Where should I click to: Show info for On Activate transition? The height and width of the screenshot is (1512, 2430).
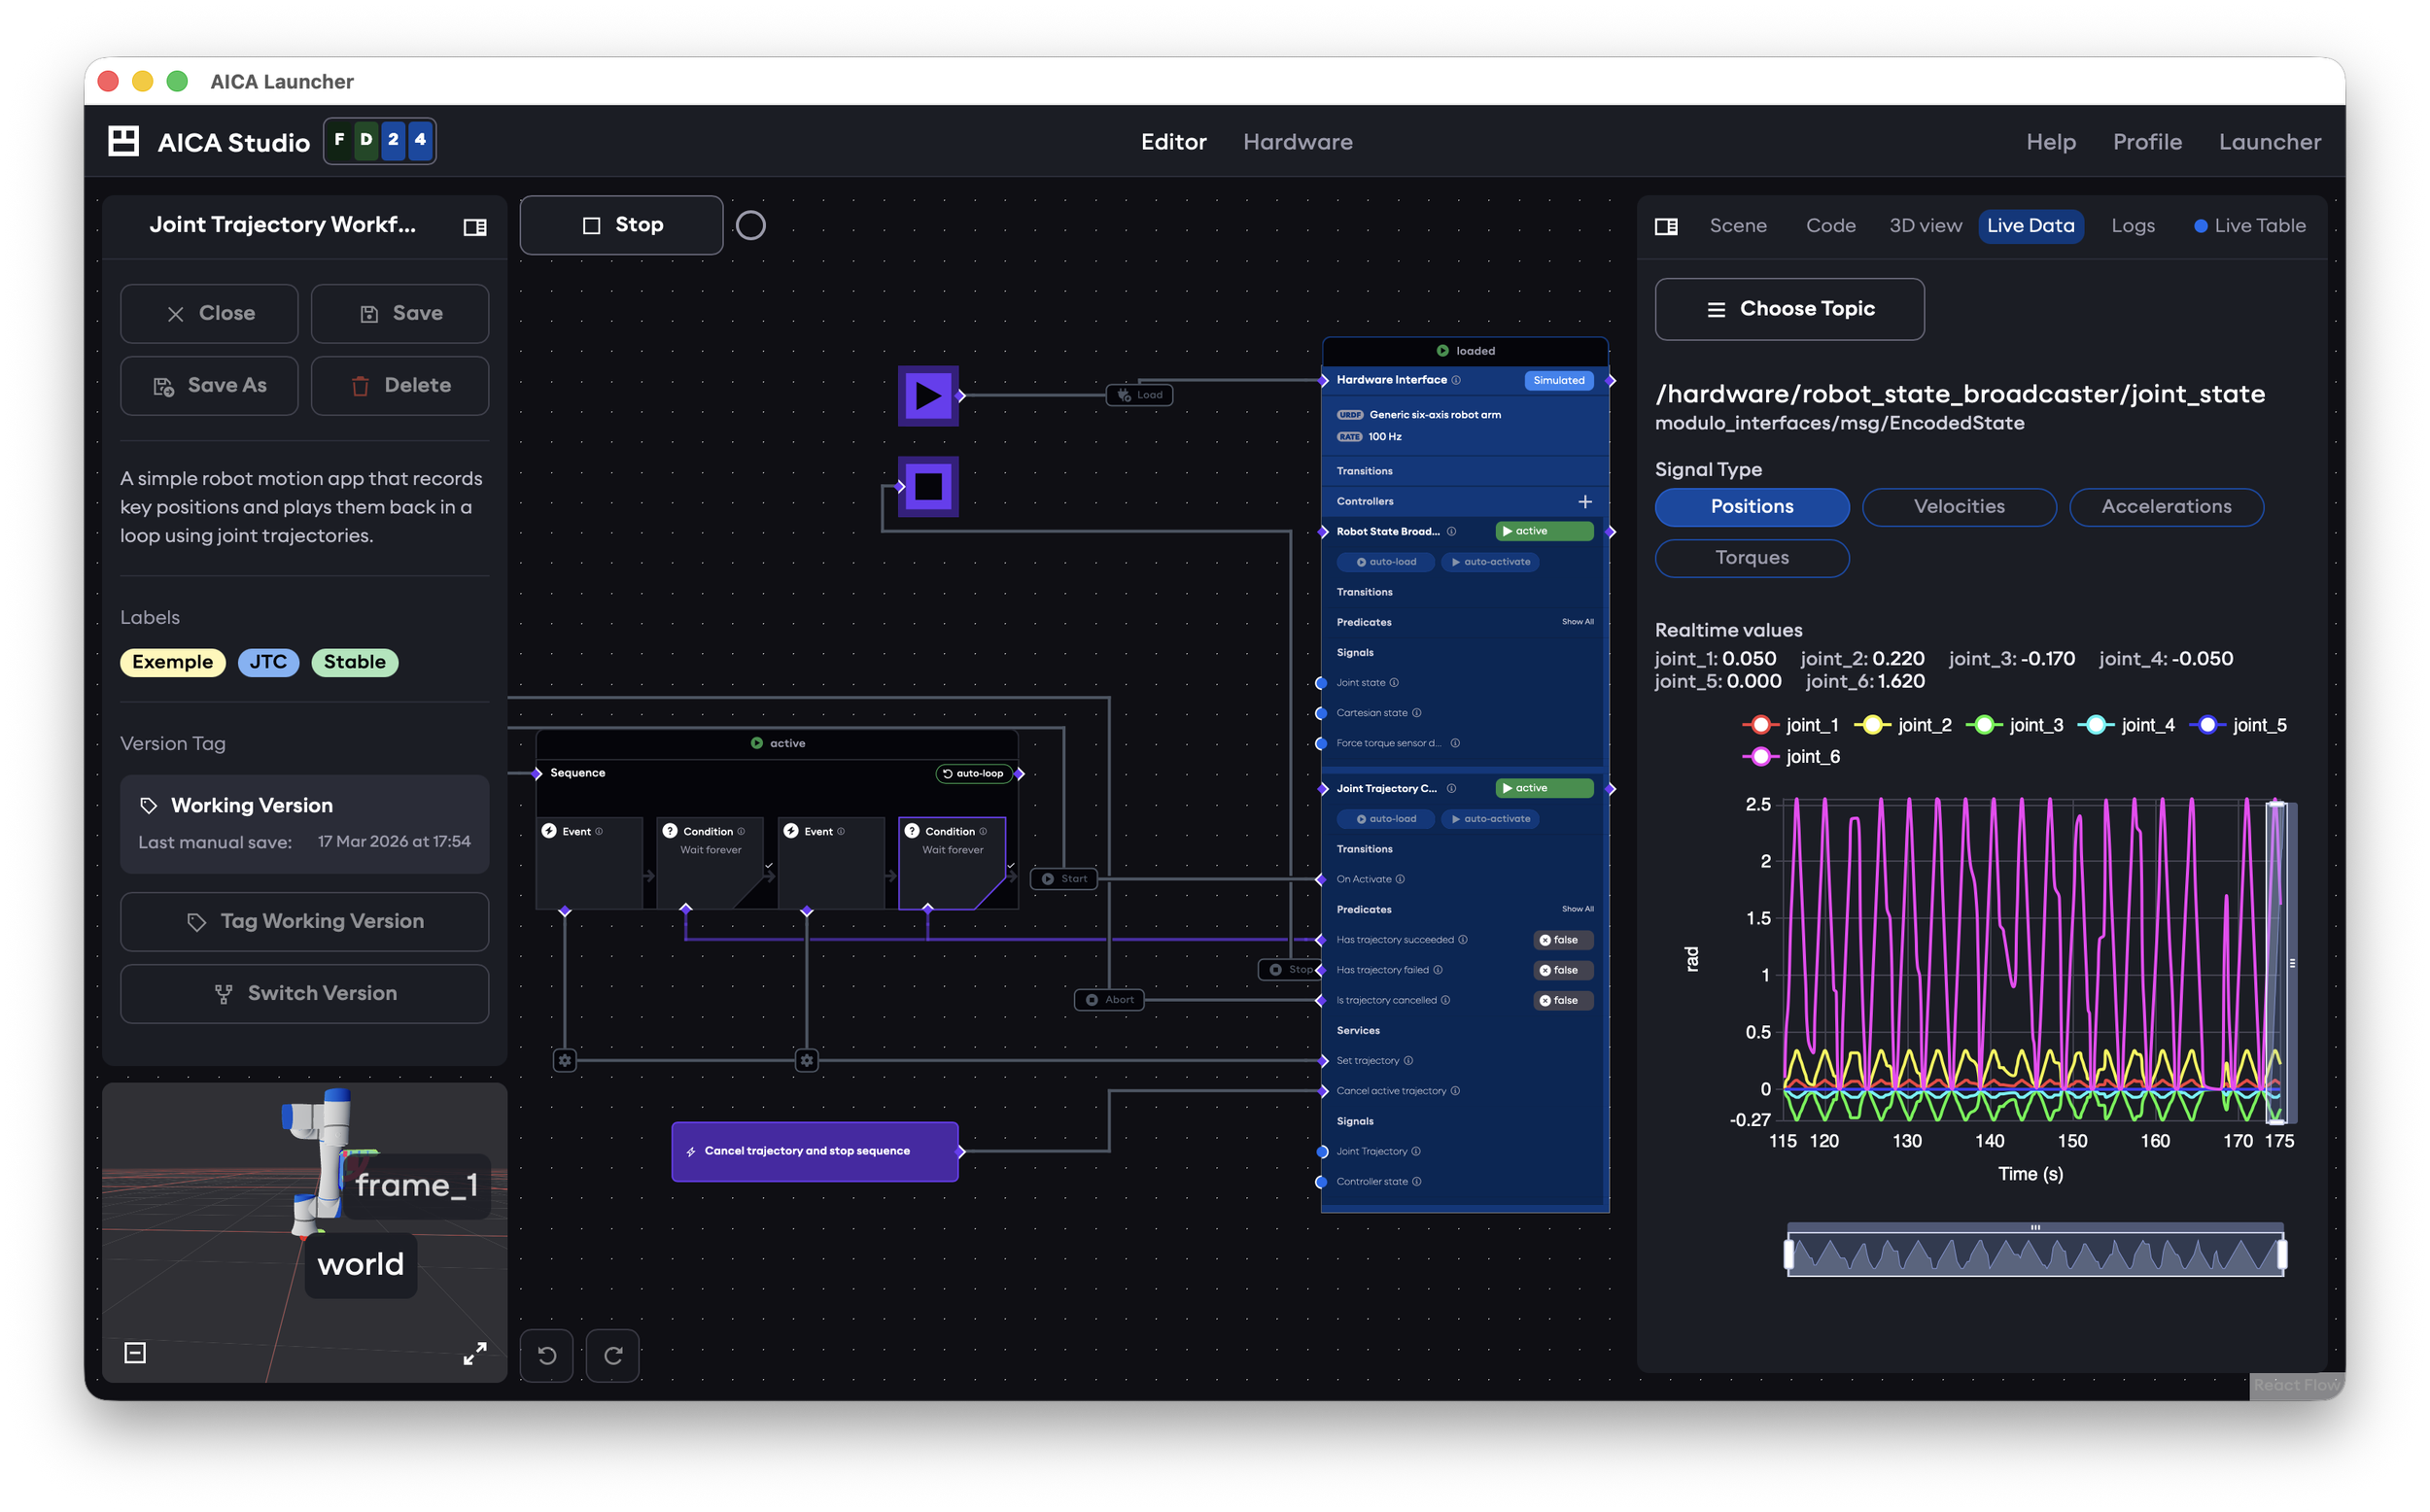point(1400,880)
